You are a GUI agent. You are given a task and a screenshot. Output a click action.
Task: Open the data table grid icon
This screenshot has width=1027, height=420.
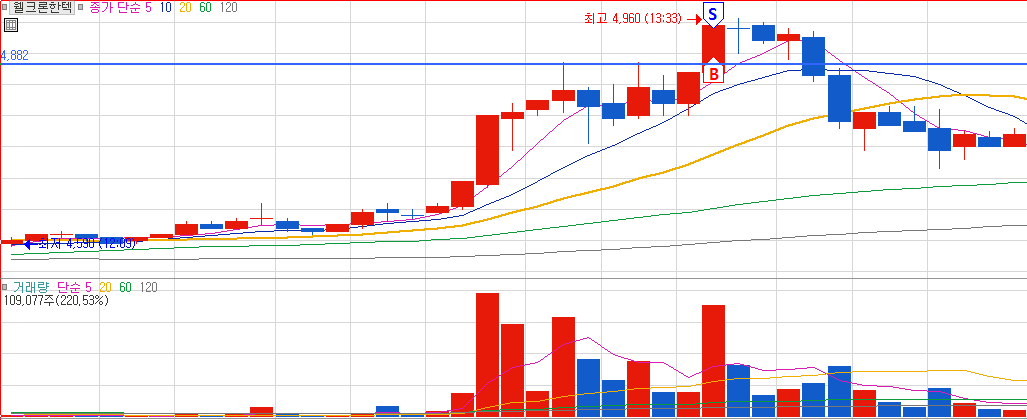pos(10,26)
